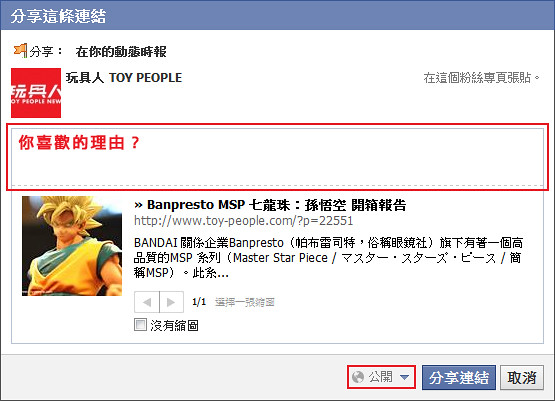
Task: Open the 公開 privacy dropdown arrow
Action: pyautogui.click(x=404, y=377)
